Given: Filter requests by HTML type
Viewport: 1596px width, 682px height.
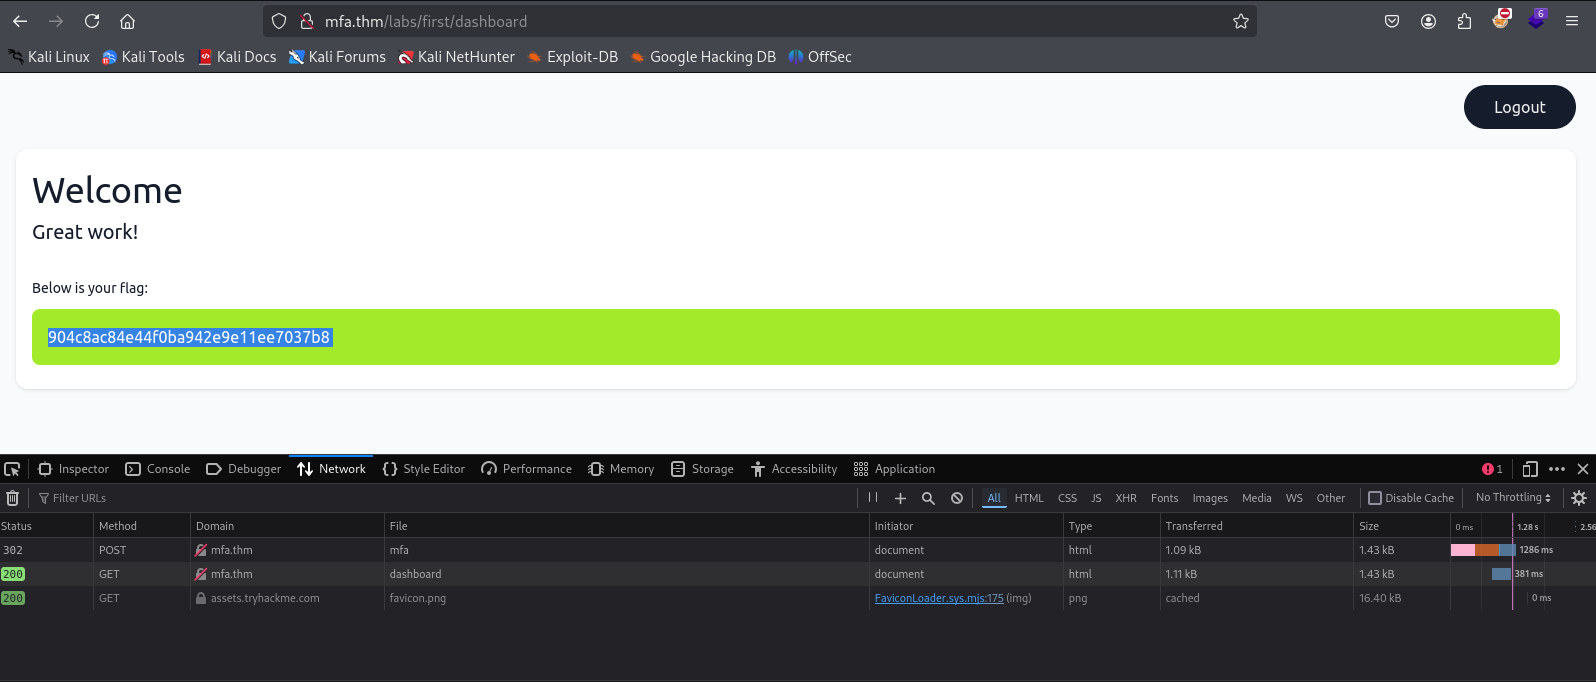Looking at the screenshot, I should pos(1029,498).
